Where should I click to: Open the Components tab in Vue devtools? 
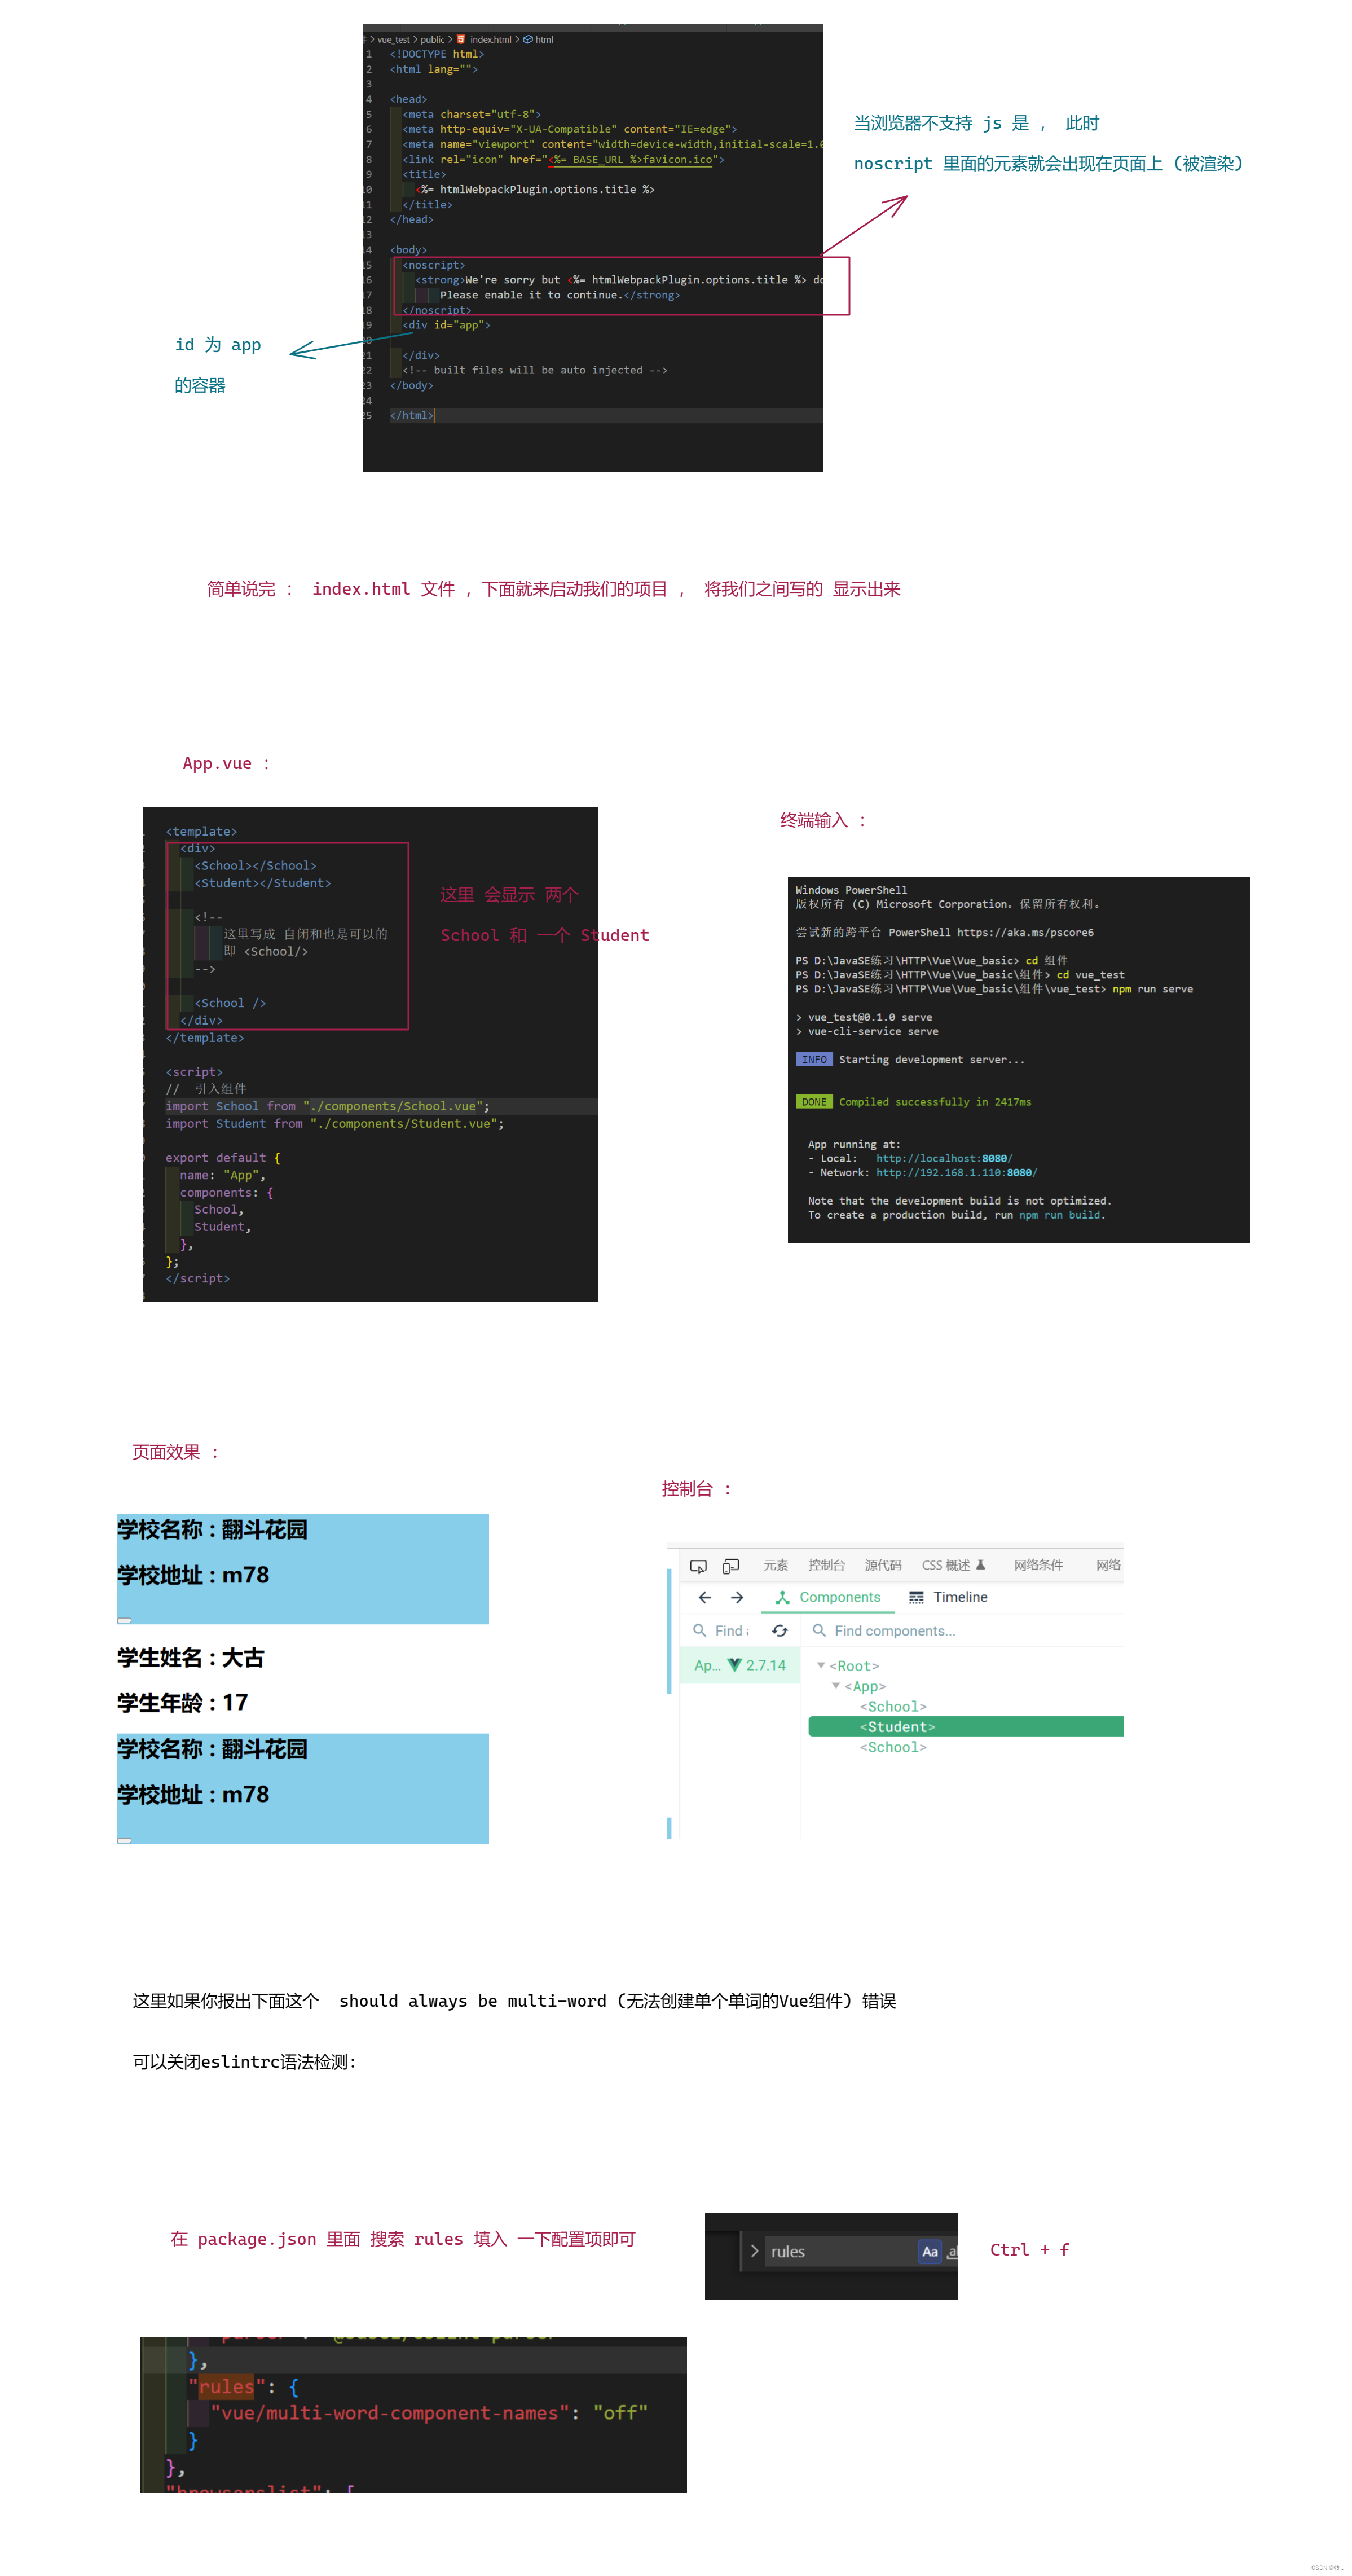coord(828,1597)
